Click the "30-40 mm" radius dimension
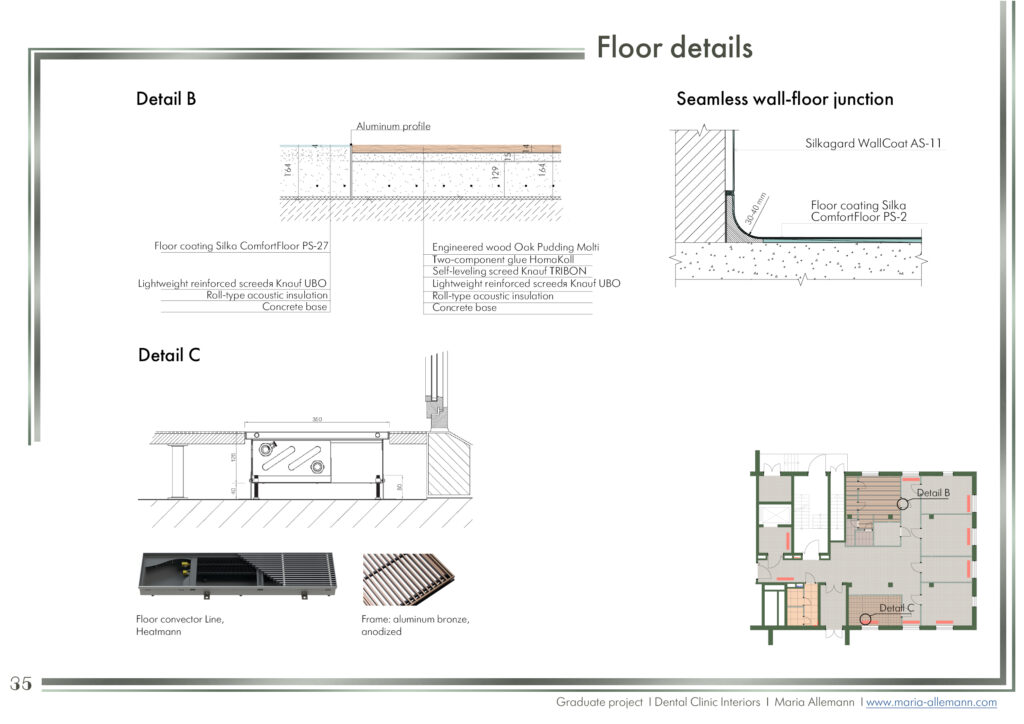The height and width of the screenshot is (724, 1024). coord(755,209)
